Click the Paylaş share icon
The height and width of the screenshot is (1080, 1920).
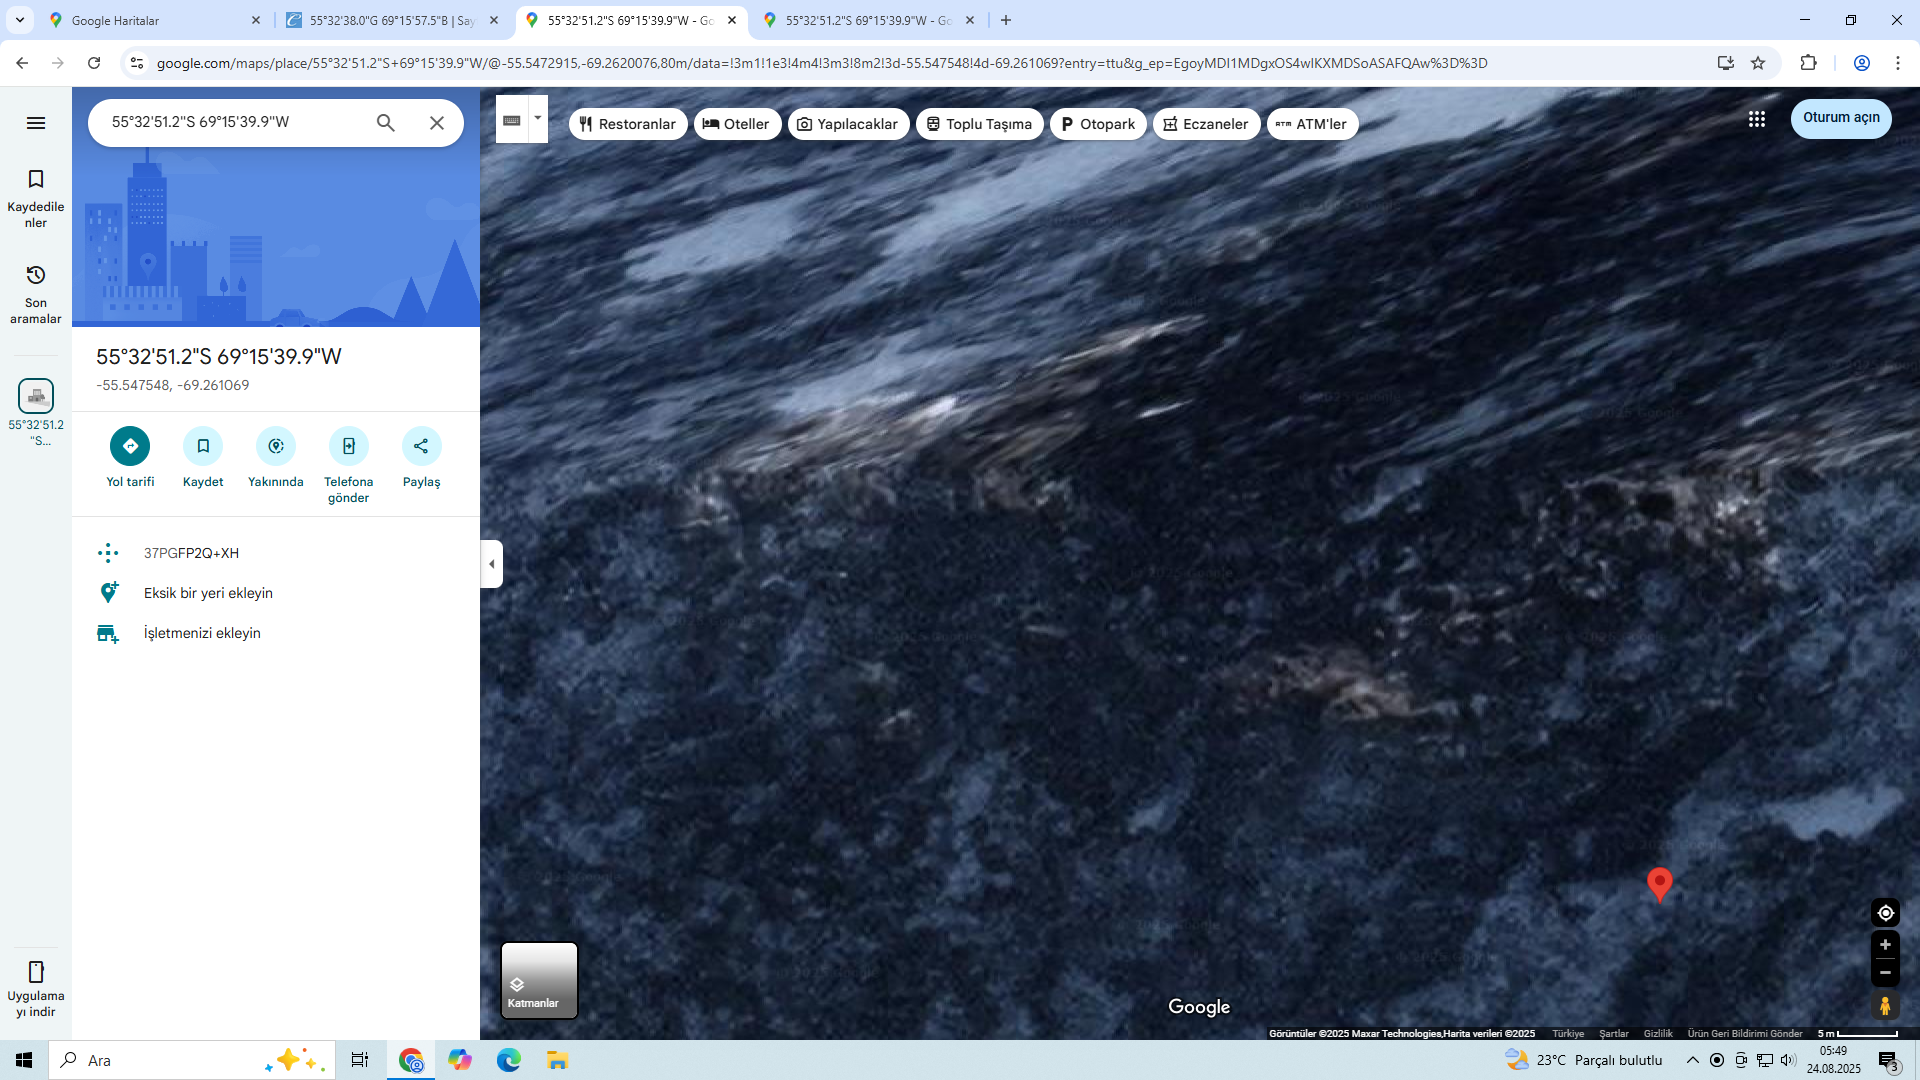click(x=421, y=446)
